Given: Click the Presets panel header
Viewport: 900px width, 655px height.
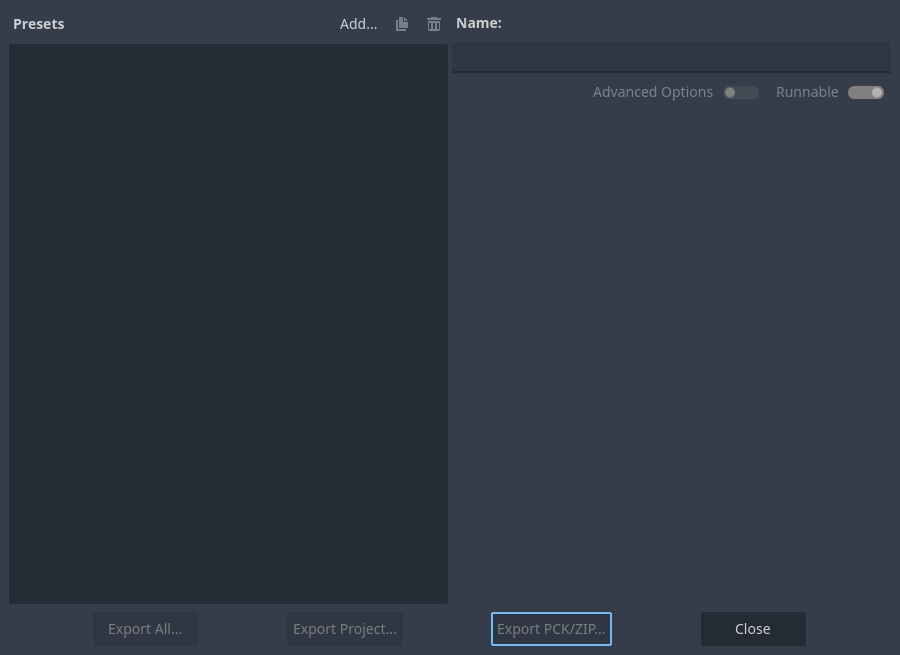Looking at the screenshot, I should tap(38, 23).
